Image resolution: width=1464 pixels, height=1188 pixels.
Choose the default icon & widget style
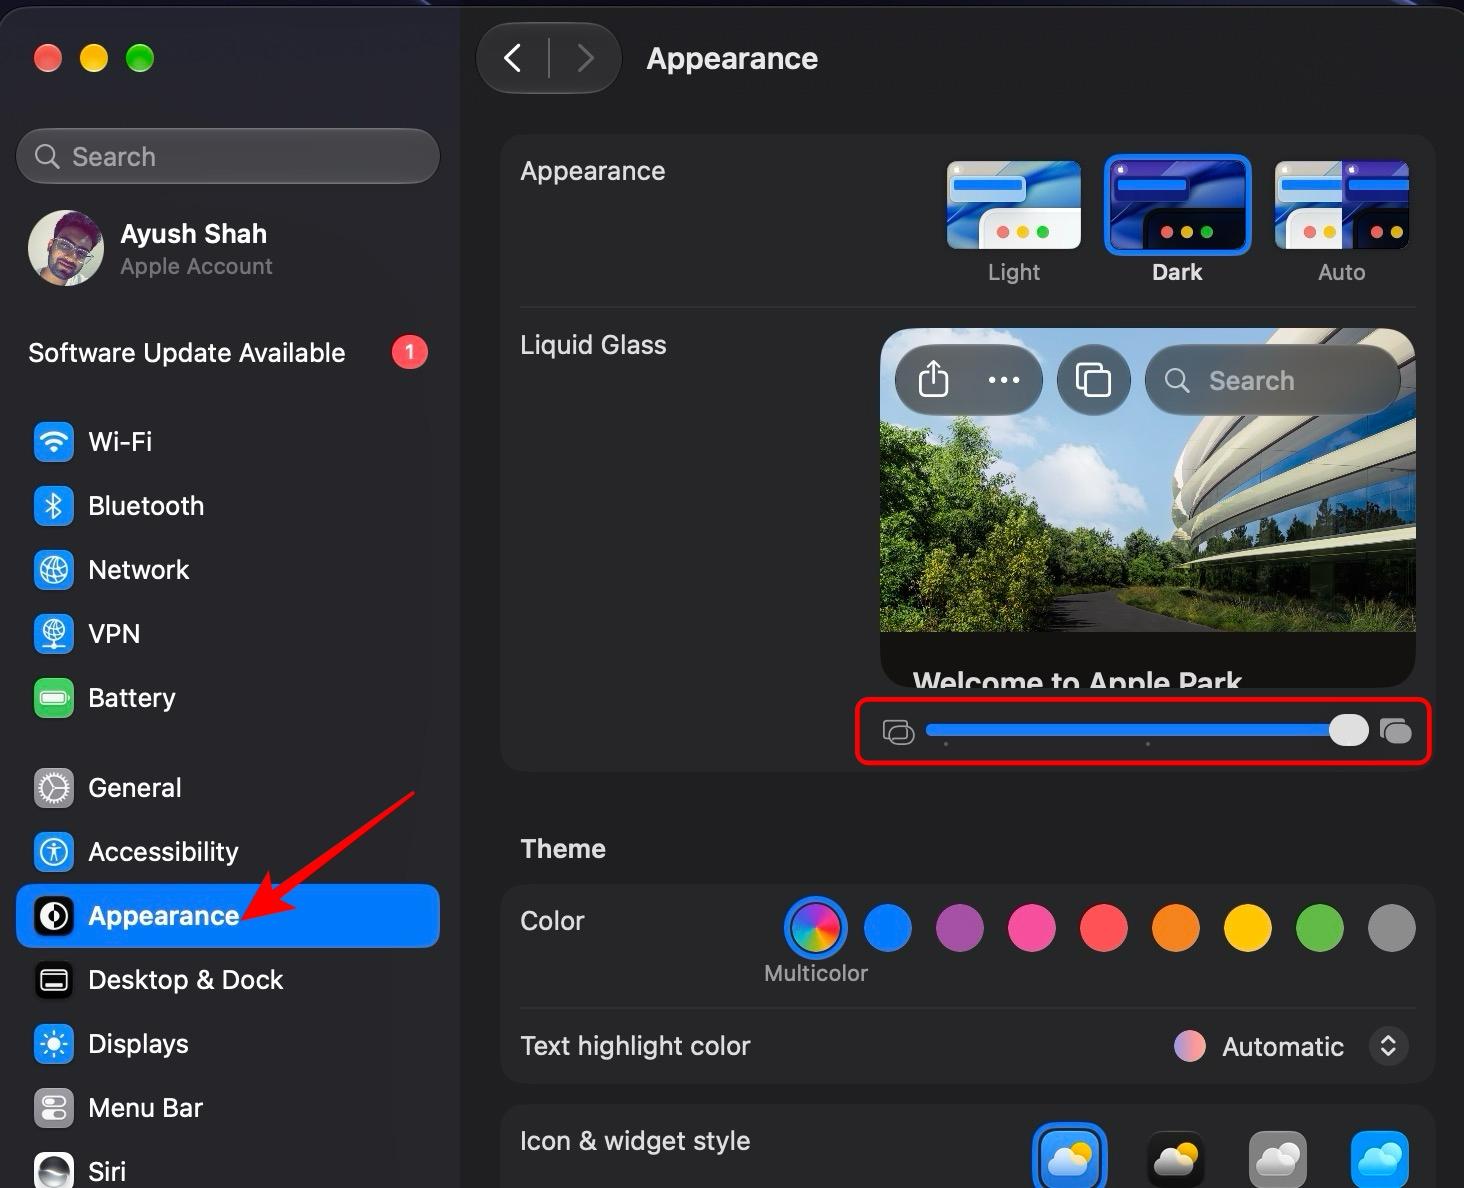pos(1070,1158)
